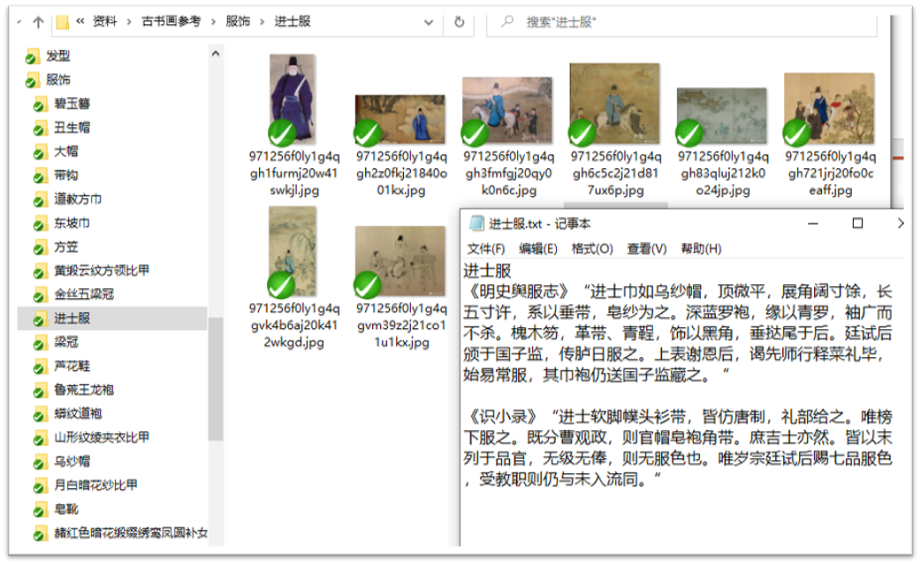Click file name gvm39z2j21co11u1kx.jpg
The width and height of the screenshot is (921, 565).
402,325
